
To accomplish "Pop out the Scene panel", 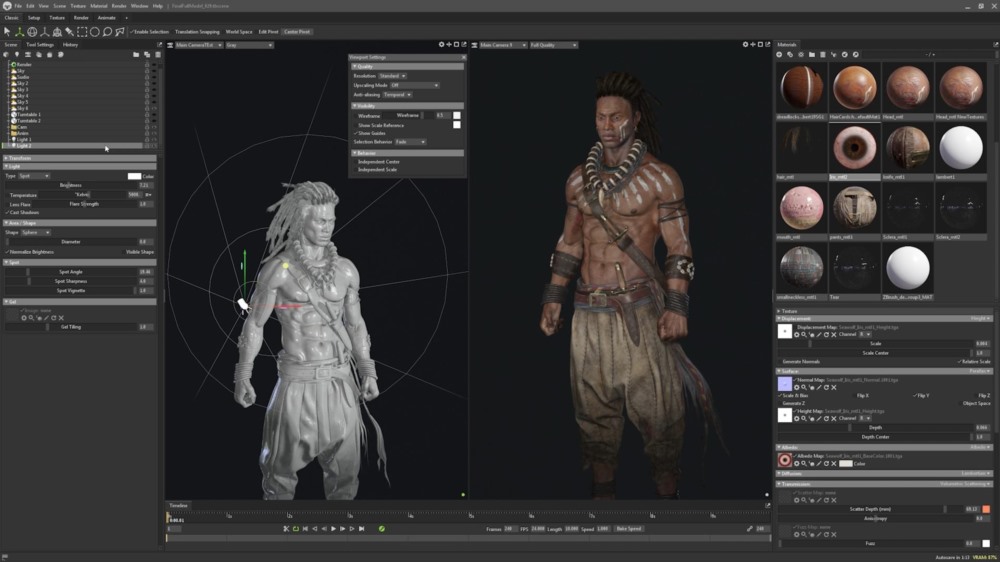I will pyautogui.click(x=159, y=45).
